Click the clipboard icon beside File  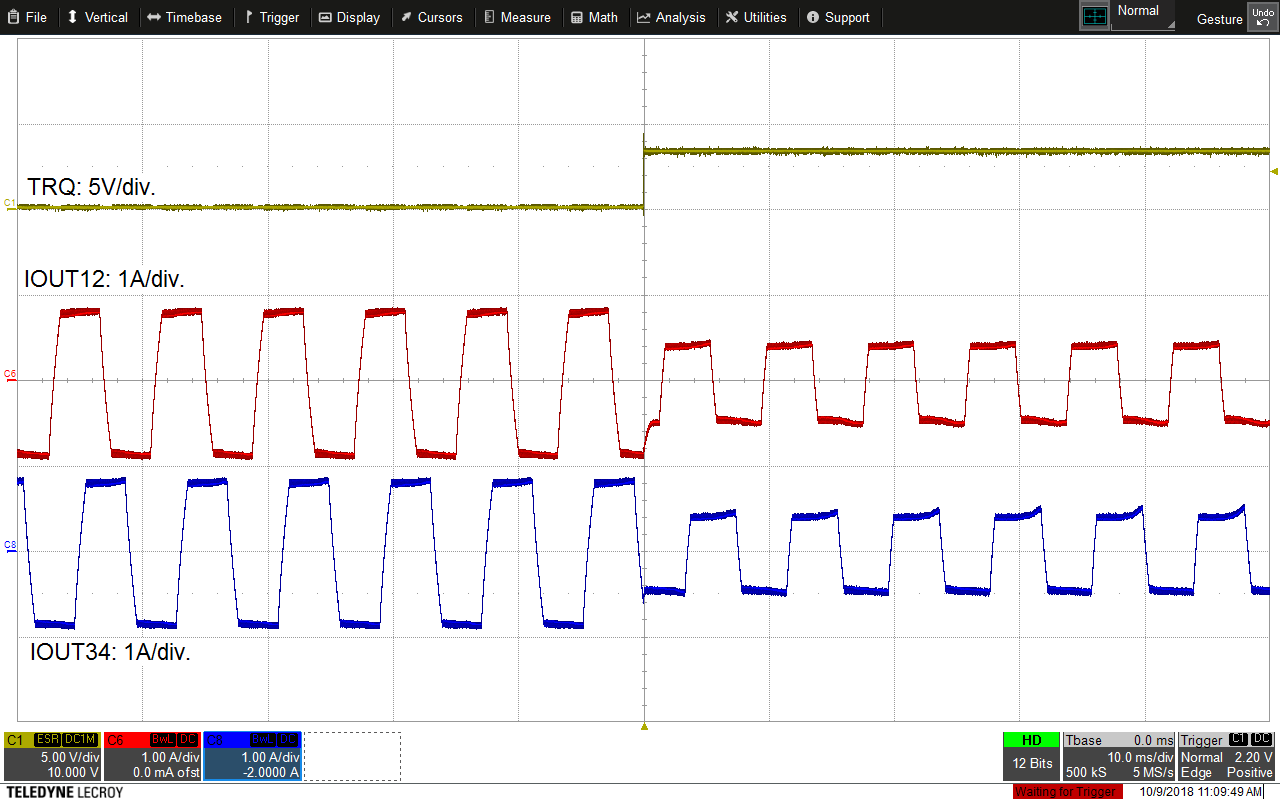pos(11,17)
